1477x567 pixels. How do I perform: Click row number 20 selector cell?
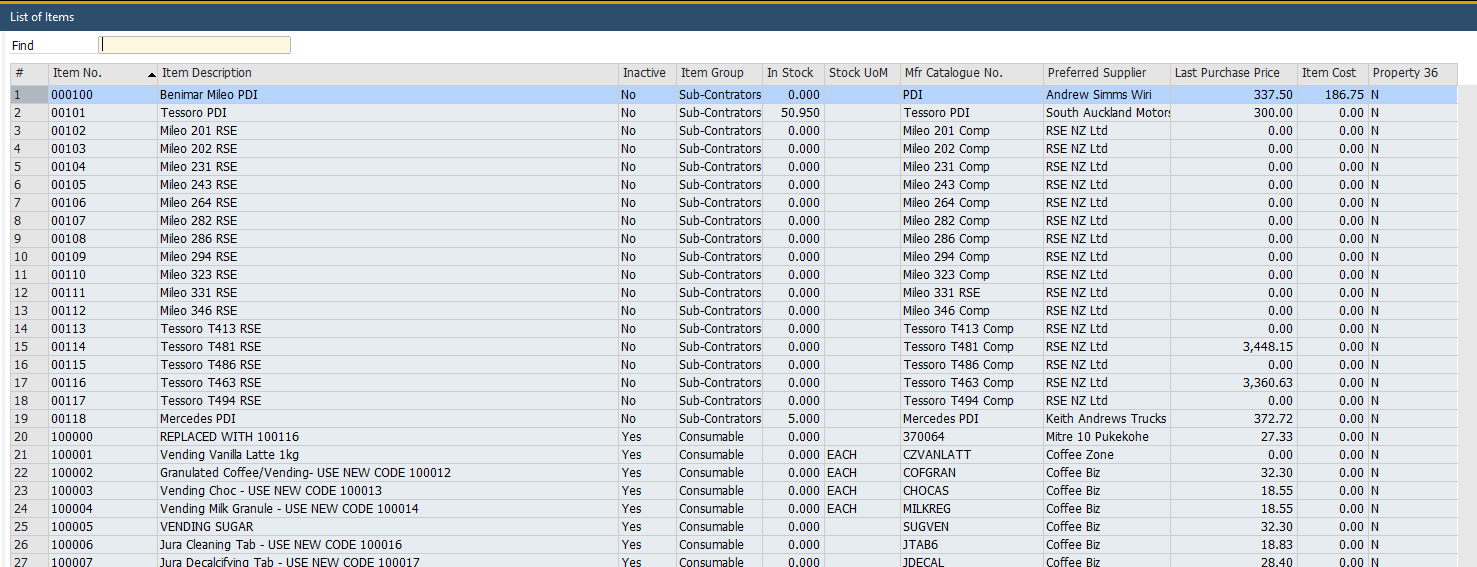pos(28,437)
